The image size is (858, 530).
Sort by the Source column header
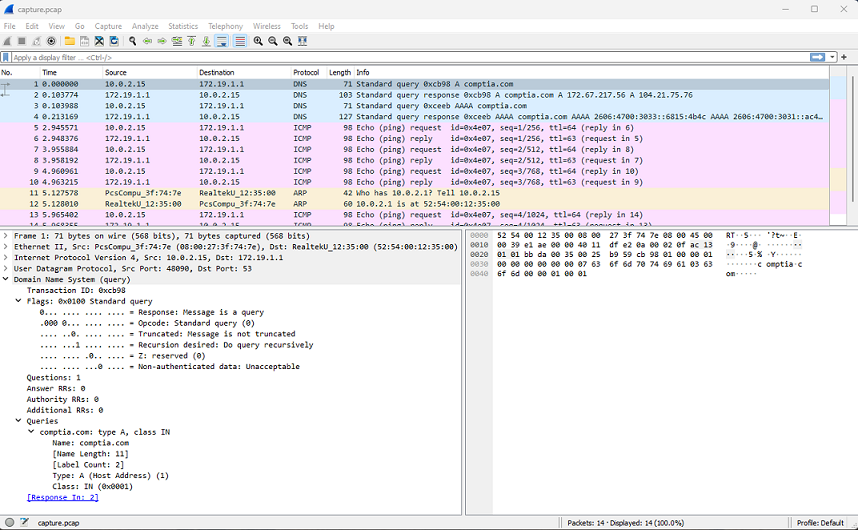coord(150,72)
